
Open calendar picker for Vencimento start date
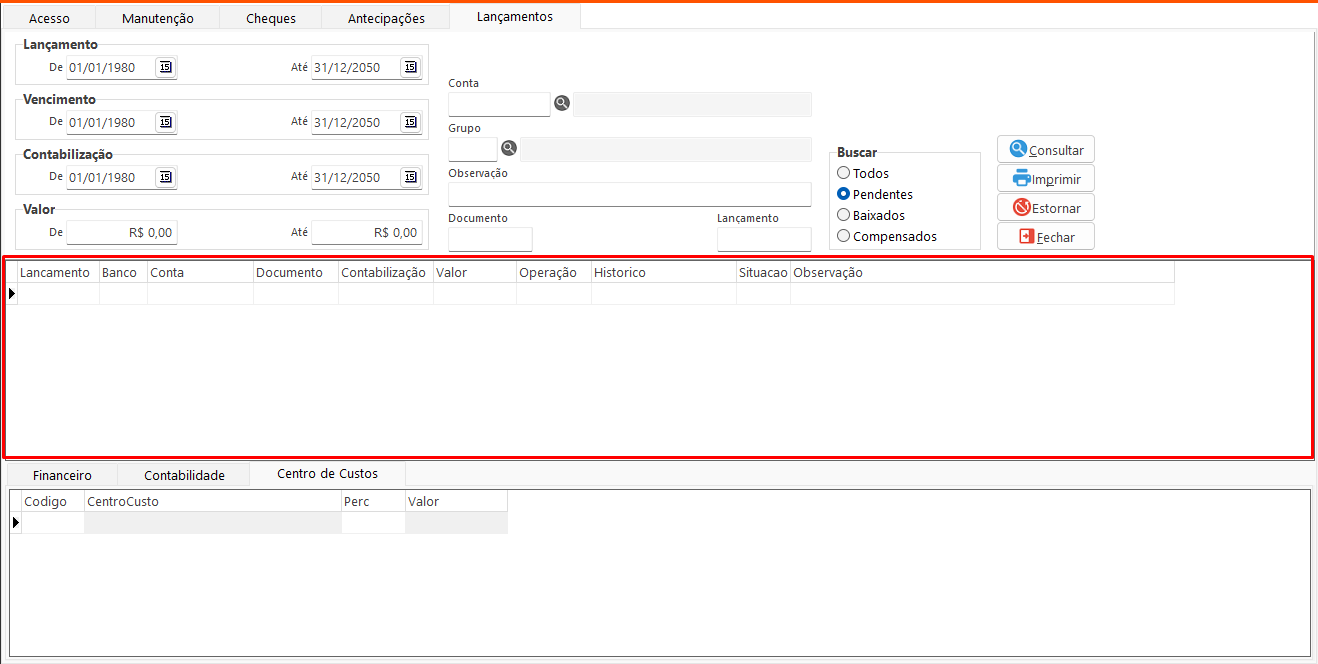(166, 122)
